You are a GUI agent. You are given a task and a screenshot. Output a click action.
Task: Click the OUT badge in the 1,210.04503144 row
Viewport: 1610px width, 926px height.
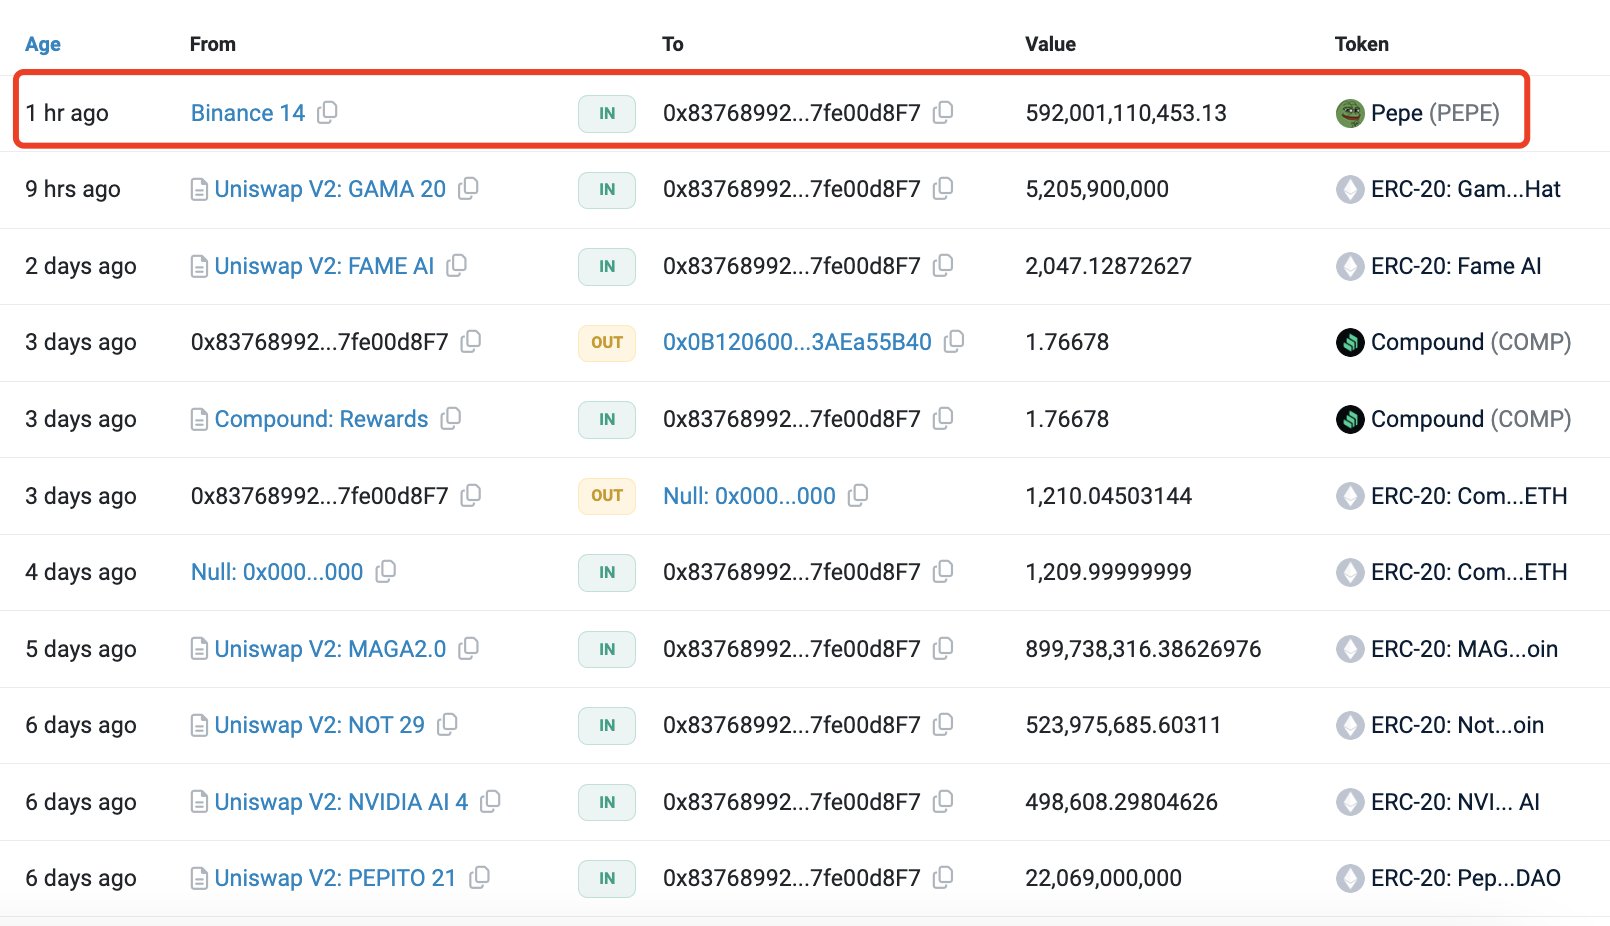607,495
